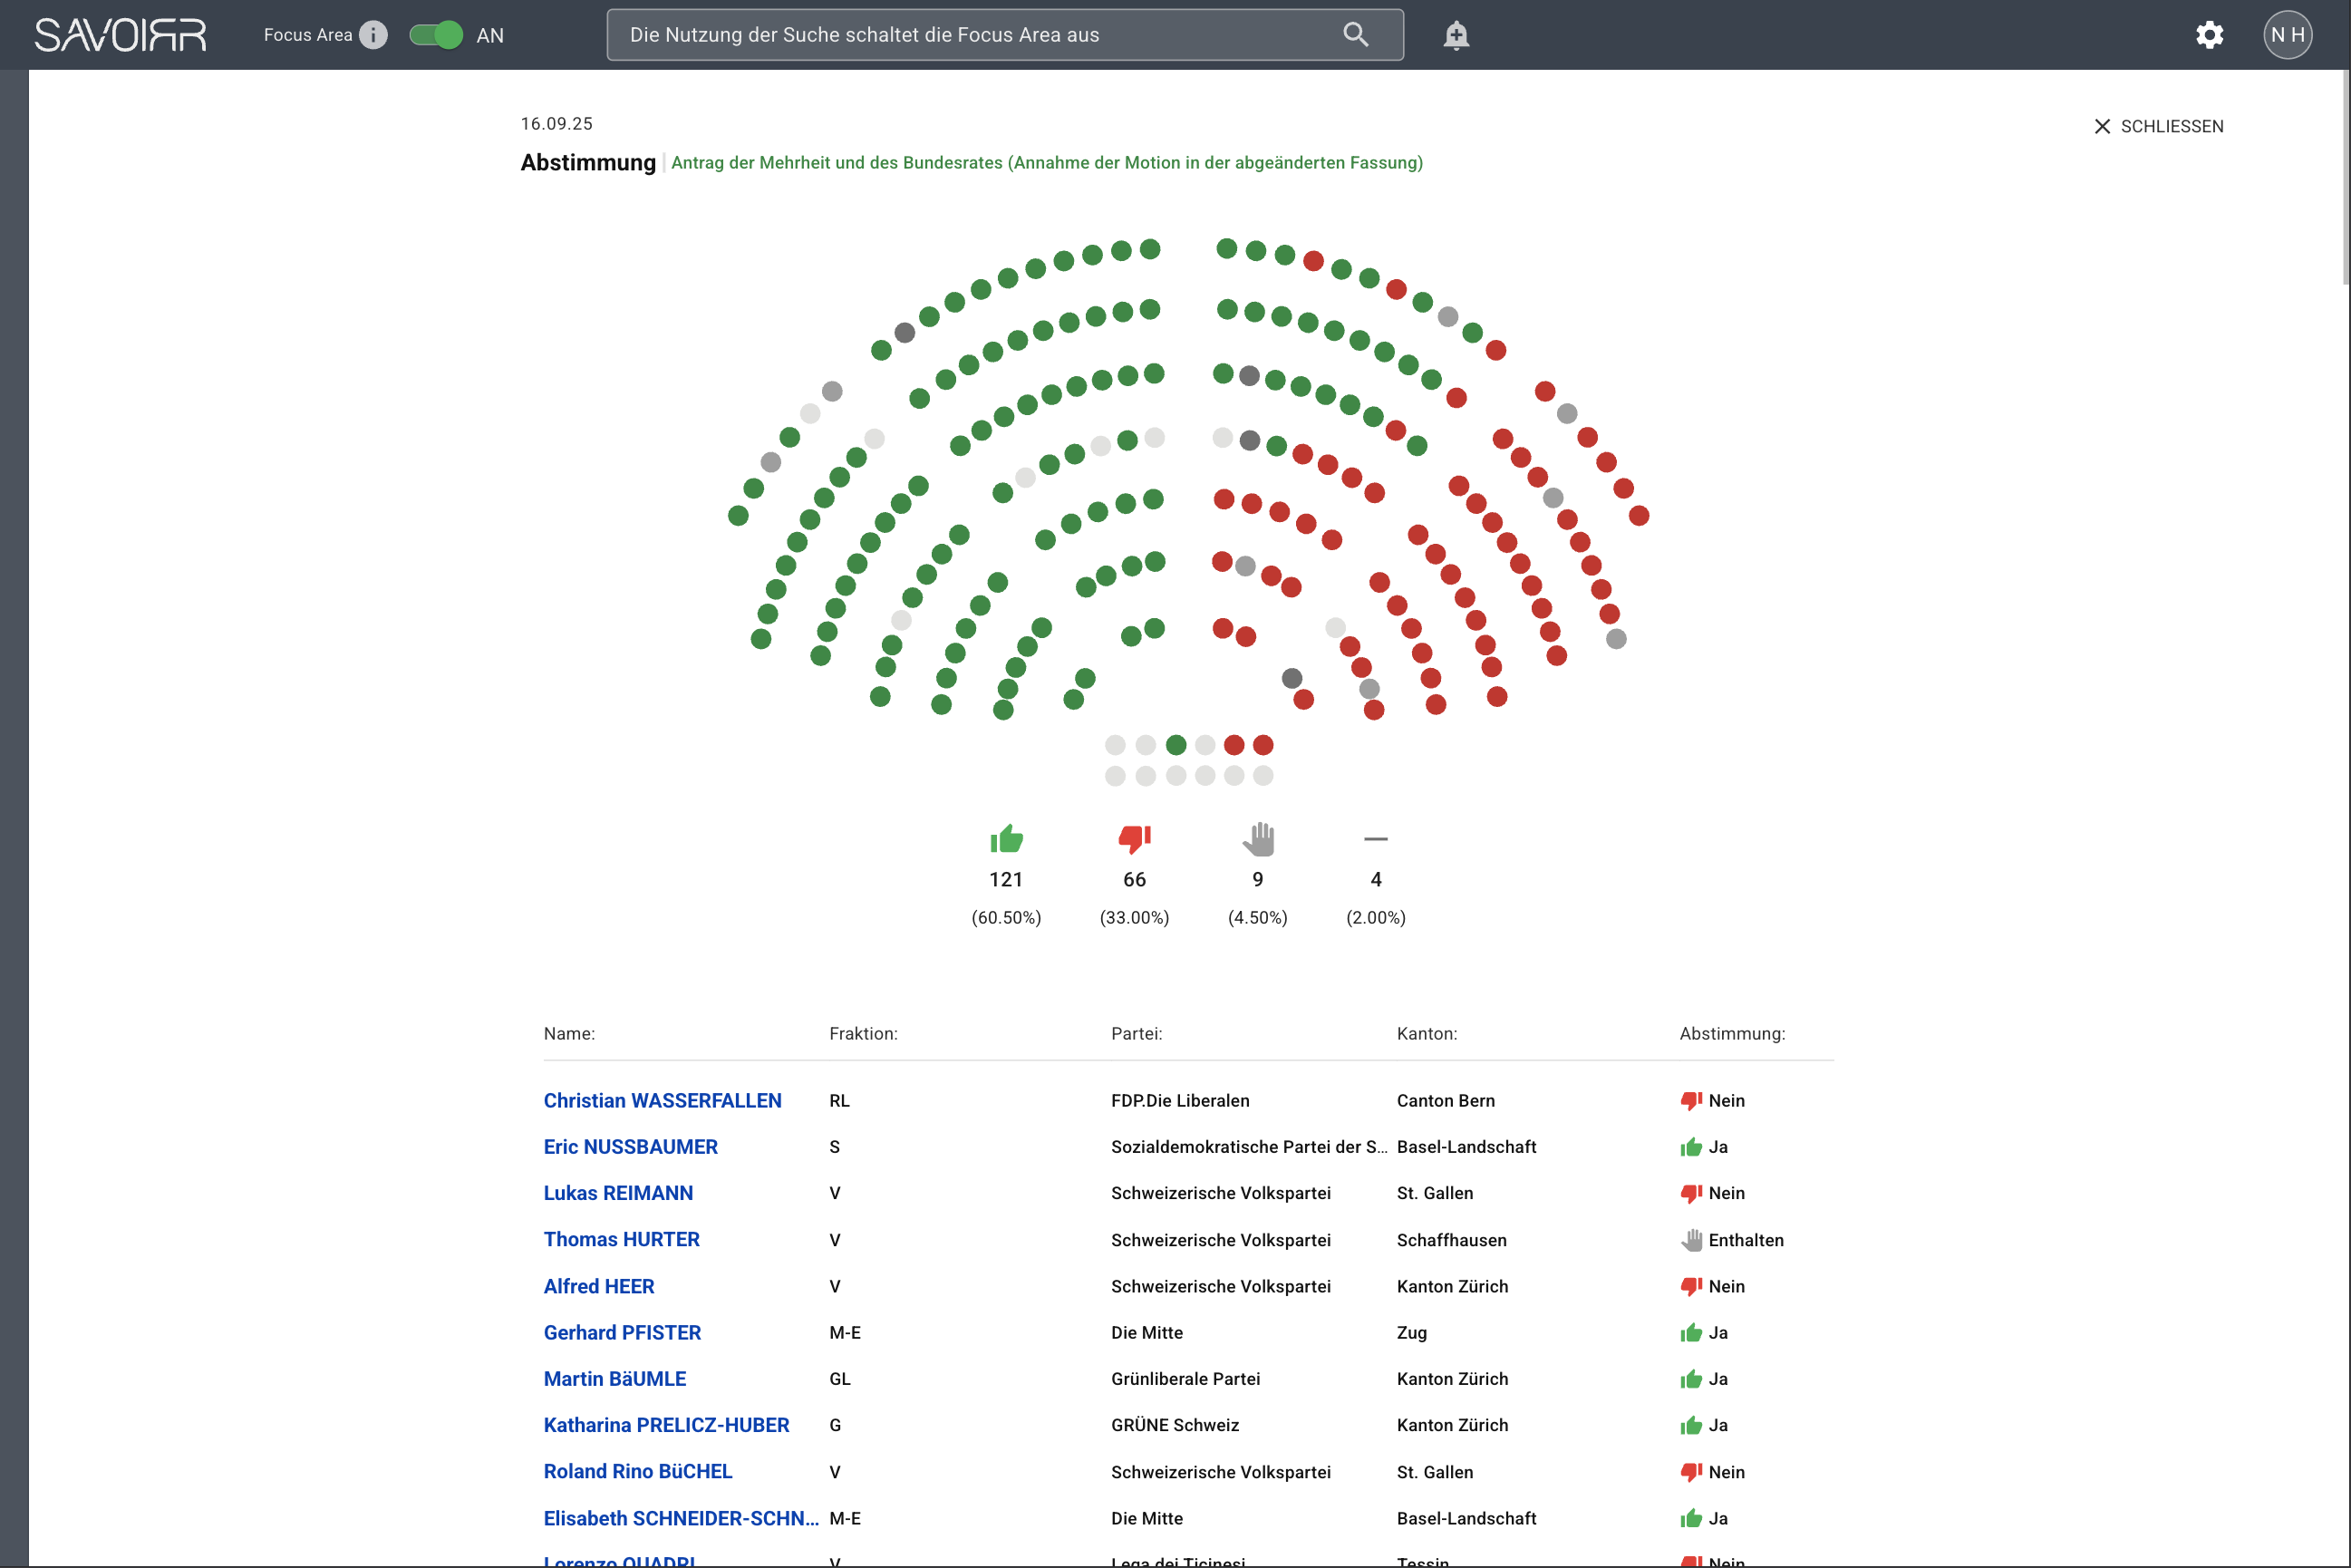Open the notification bell alert icon
Screen dimensions: 2351x1568
coord(1456,35)
